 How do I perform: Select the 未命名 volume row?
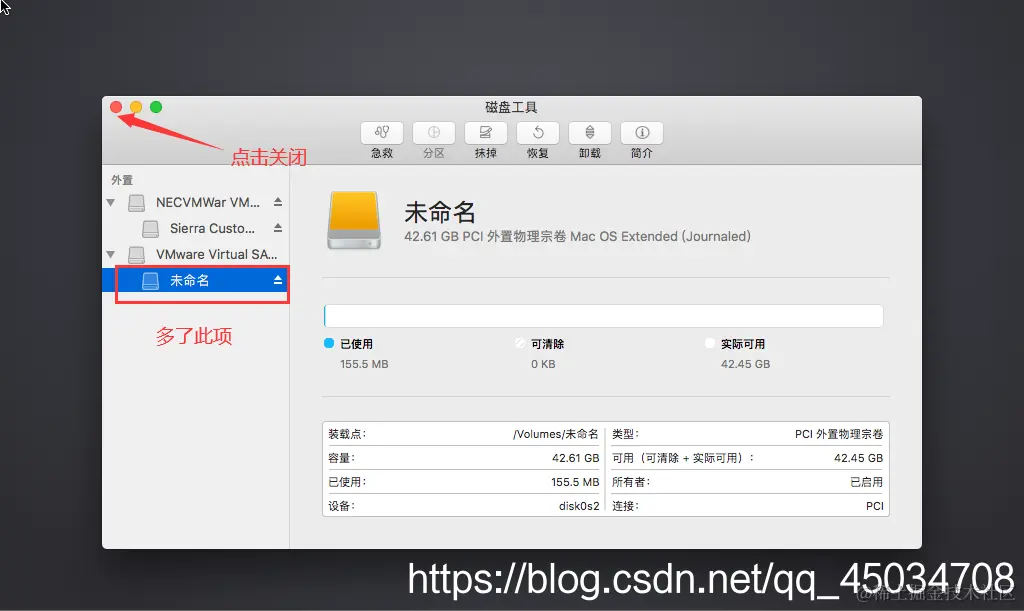(x=196, y=280)
